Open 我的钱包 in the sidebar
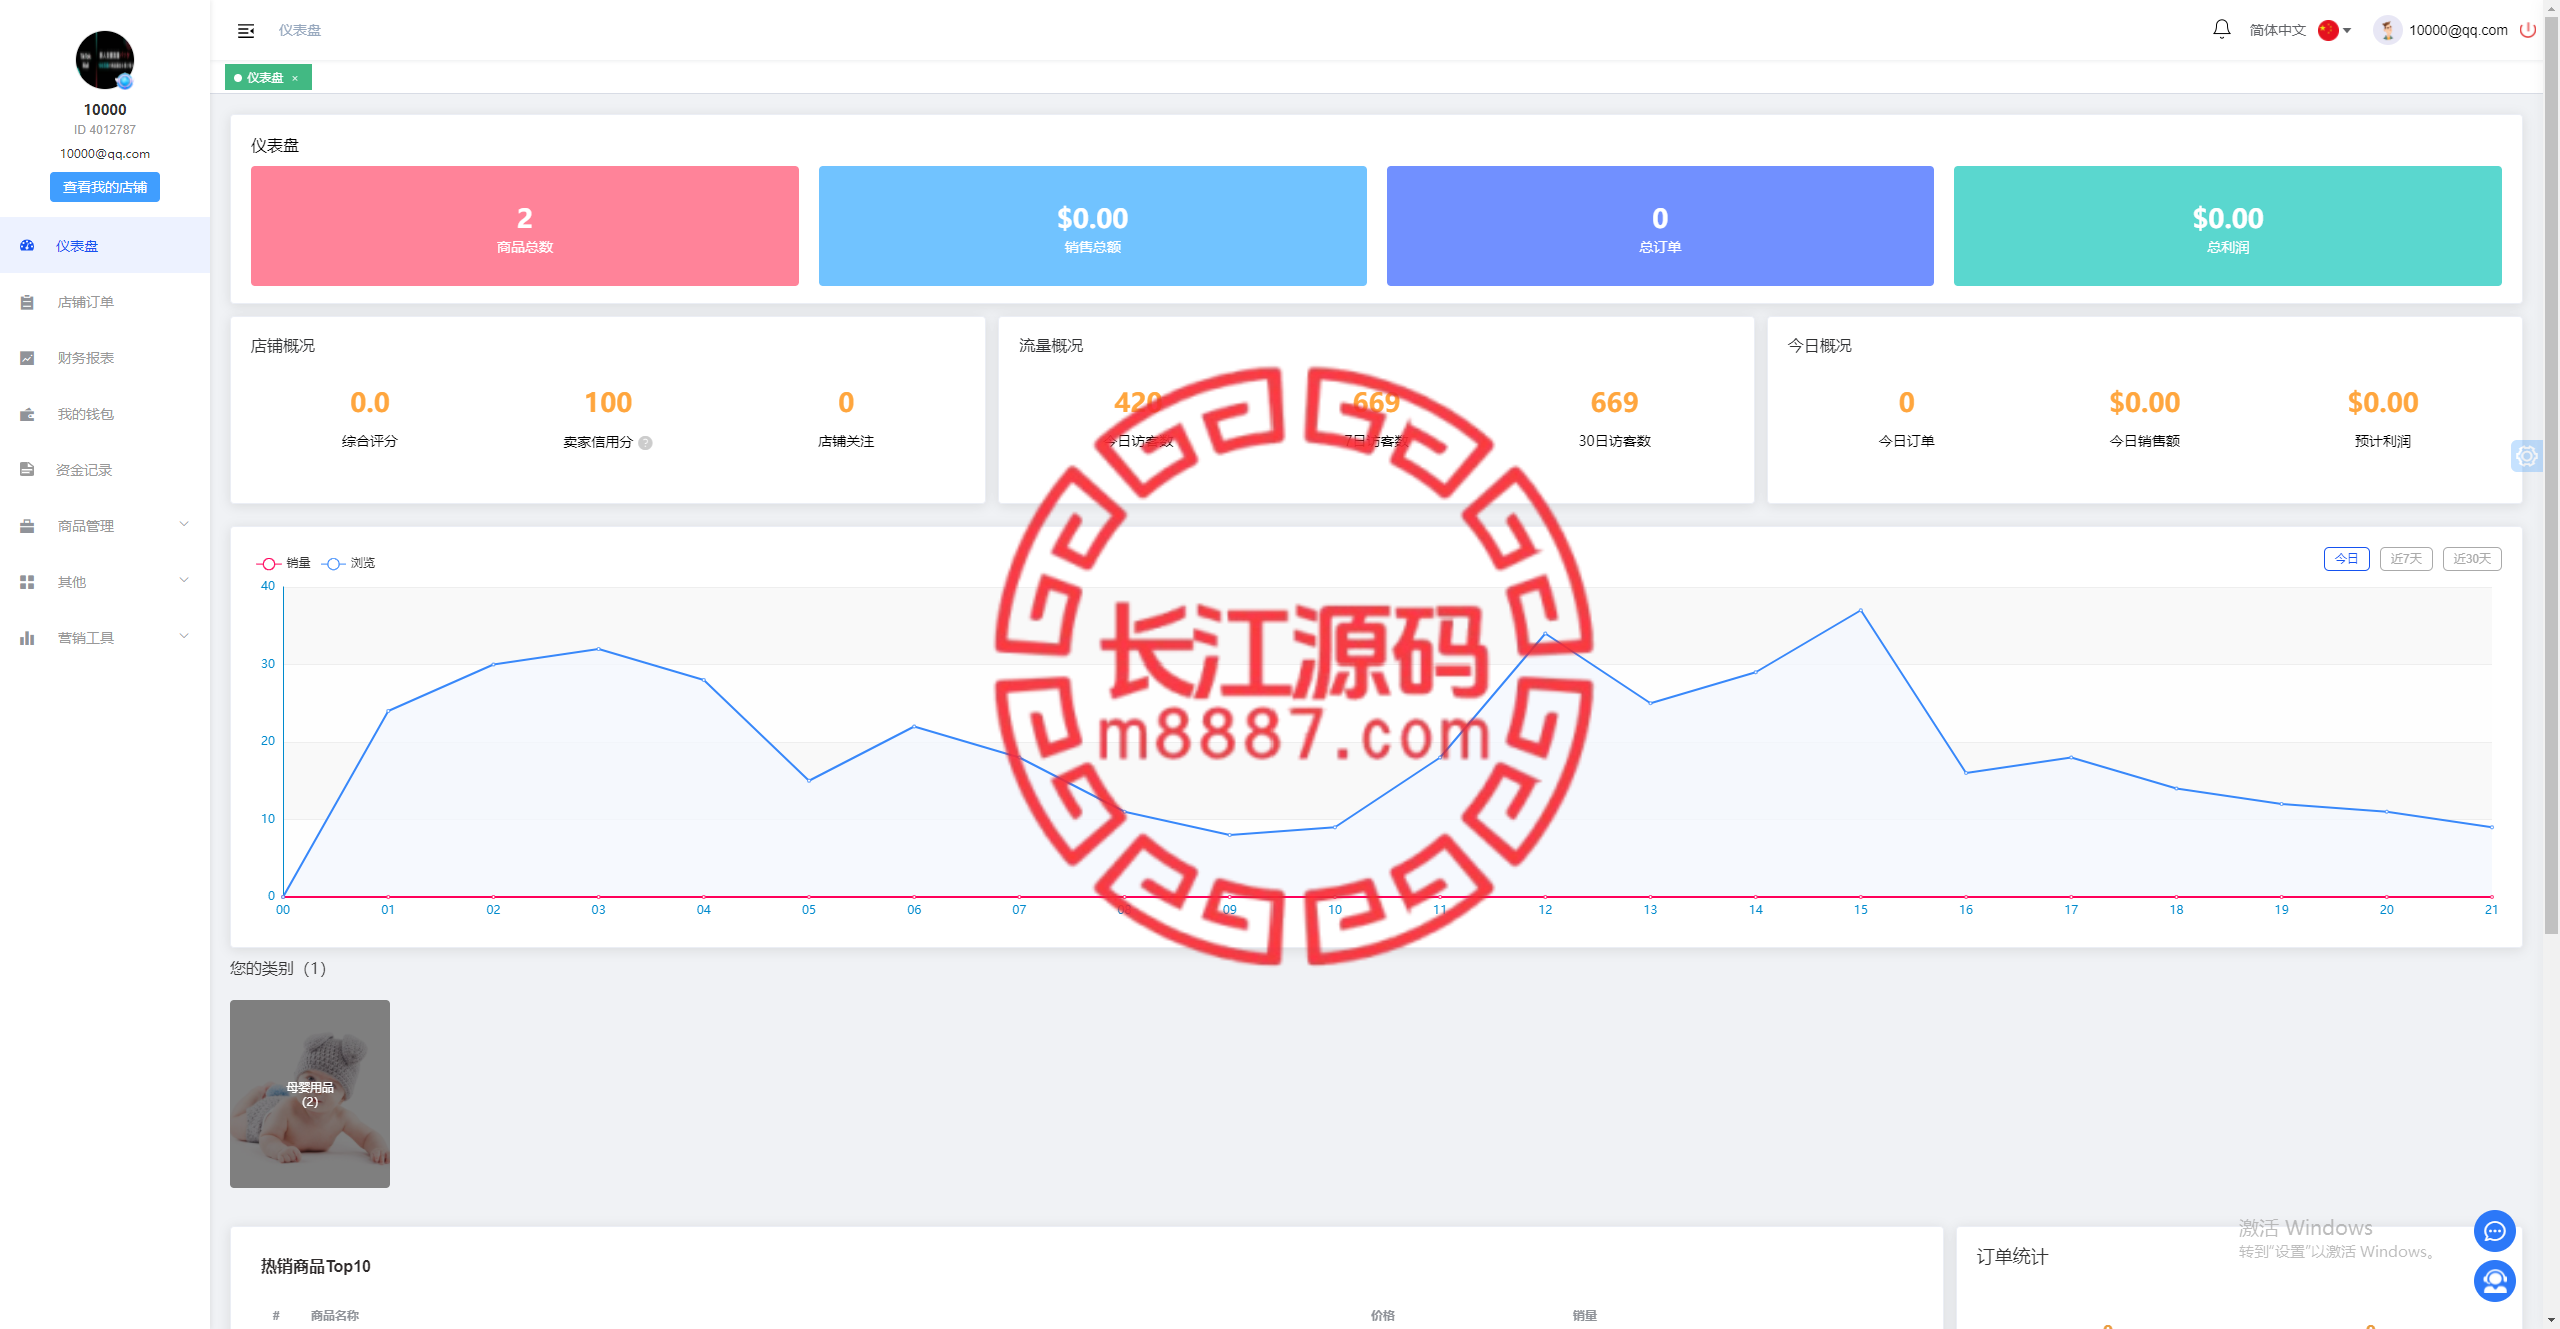The image size is (2560, 1329). [x=105, y=414]
